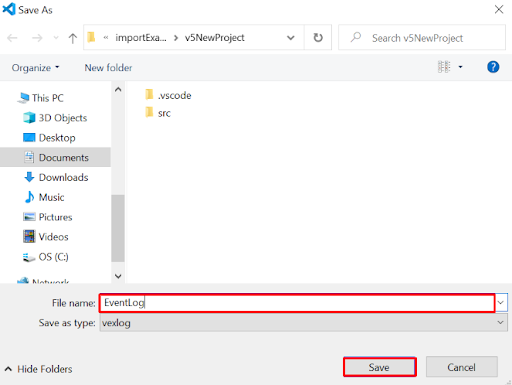Click the .vscode folder icon

click(149, 95)
